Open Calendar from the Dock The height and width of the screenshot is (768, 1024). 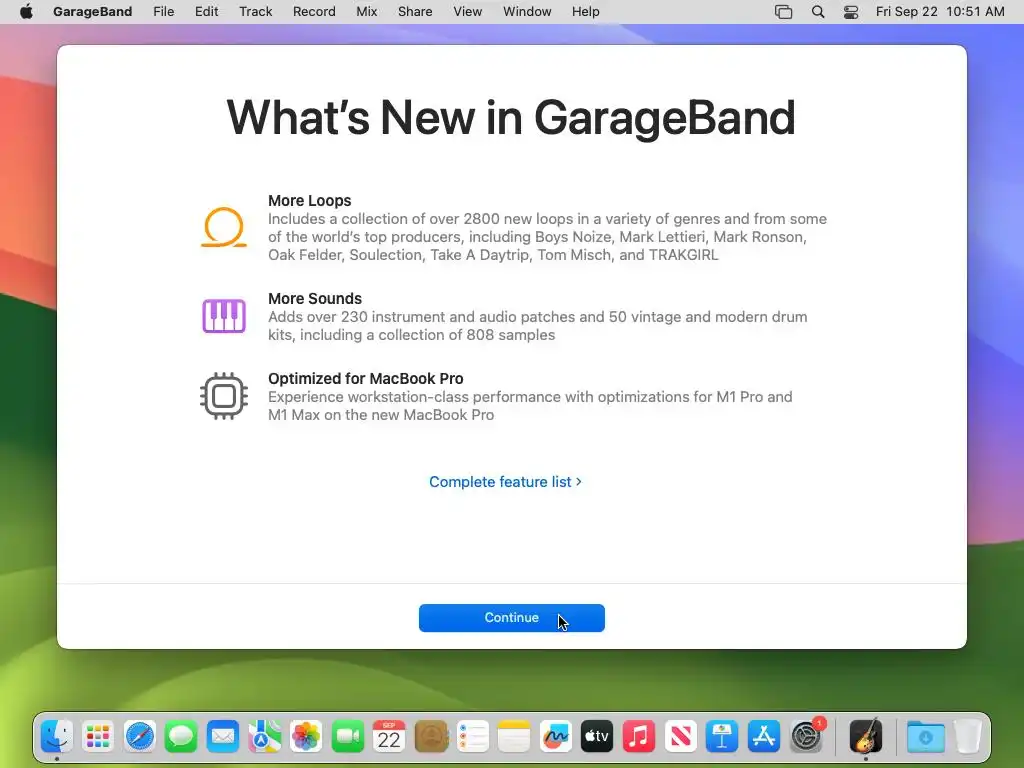[389, 737]
